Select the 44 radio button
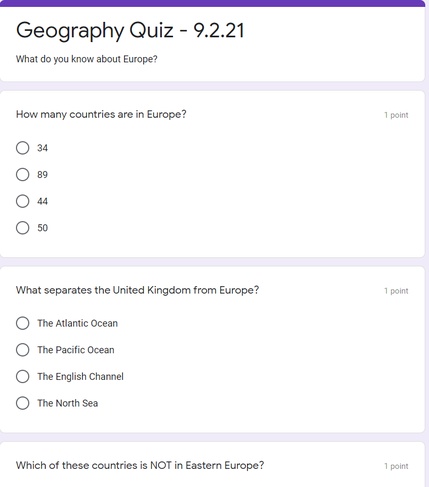The image size is (429, 487). click(x=22, y=201)
